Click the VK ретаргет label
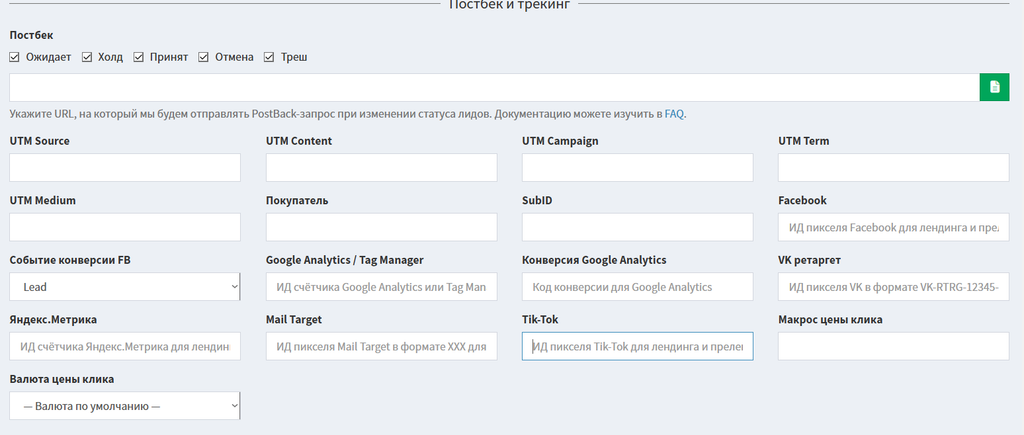Image resolution: width=1024 pixels, height=435 pixels. 809,260
